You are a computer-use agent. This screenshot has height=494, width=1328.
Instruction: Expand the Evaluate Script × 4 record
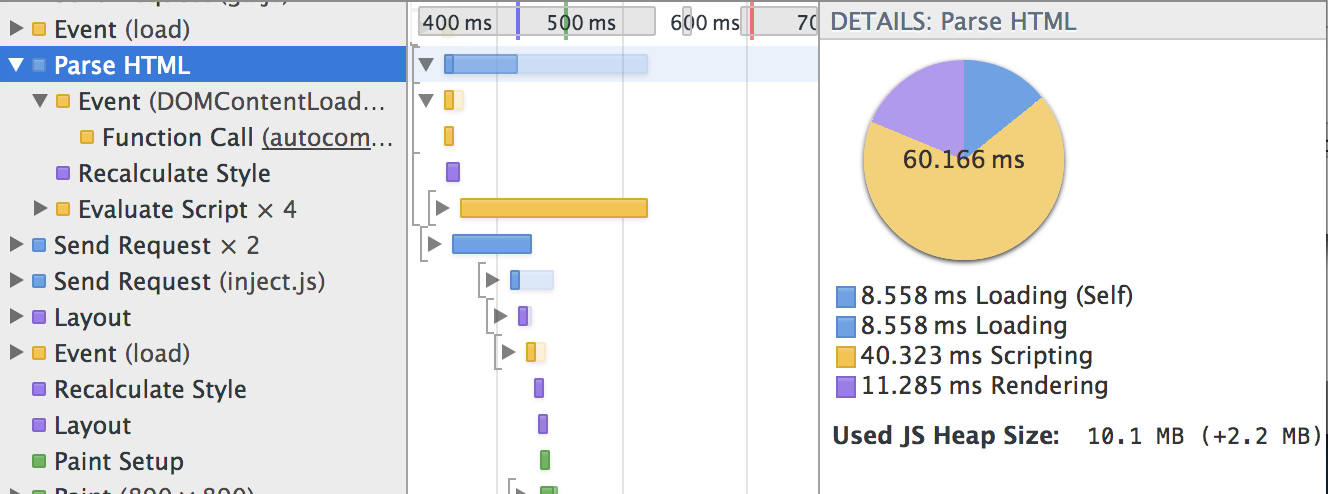[40, 209]
